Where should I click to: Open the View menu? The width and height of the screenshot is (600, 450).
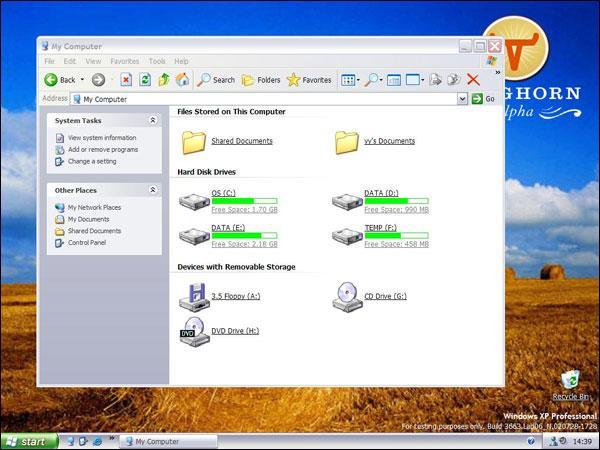coord(93,61)
